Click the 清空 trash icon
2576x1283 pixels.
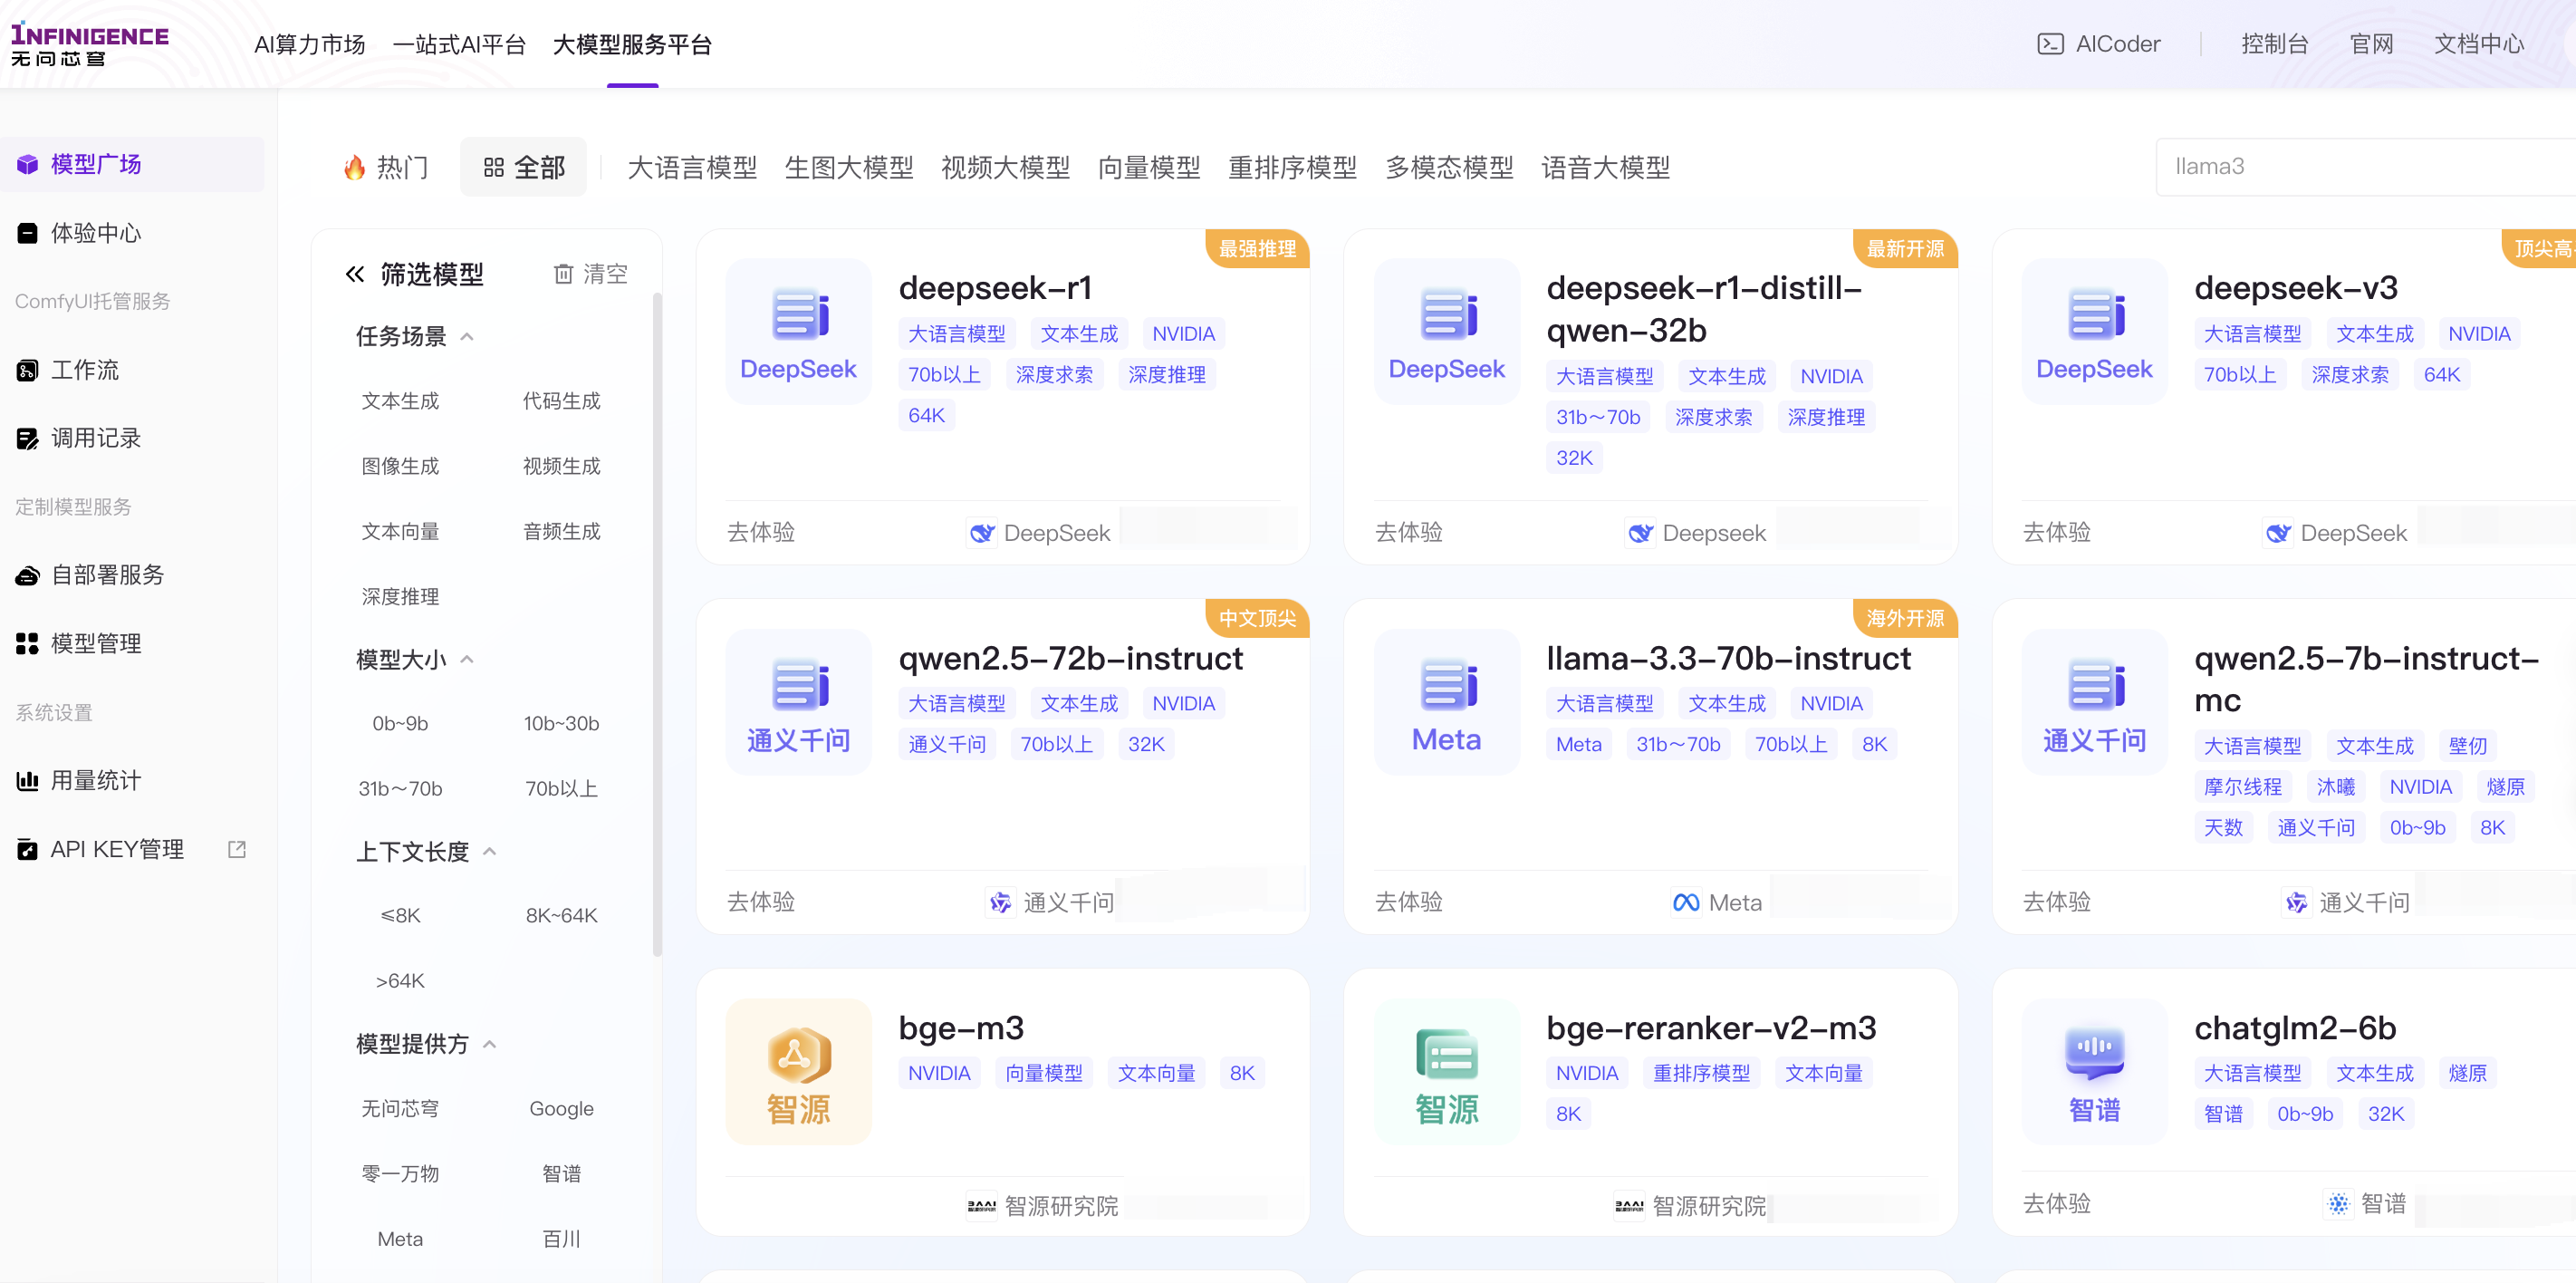[x=563, y=274]
